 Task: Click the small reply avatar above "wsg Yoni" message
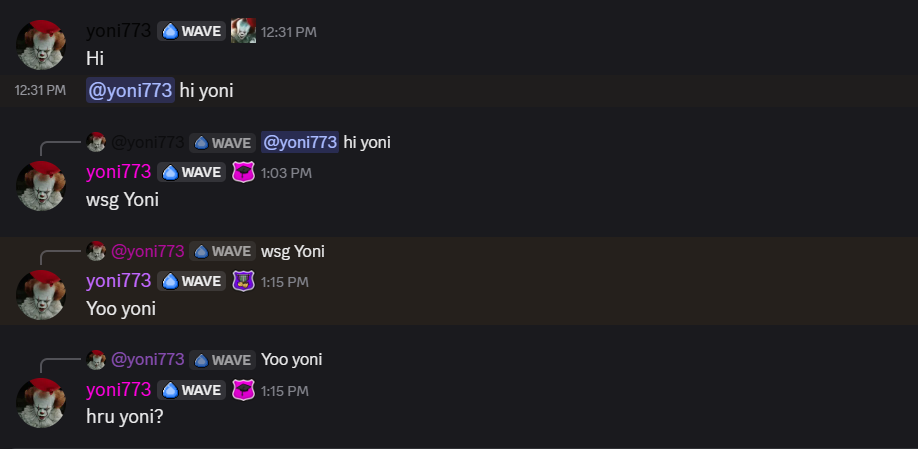point(96,142)
